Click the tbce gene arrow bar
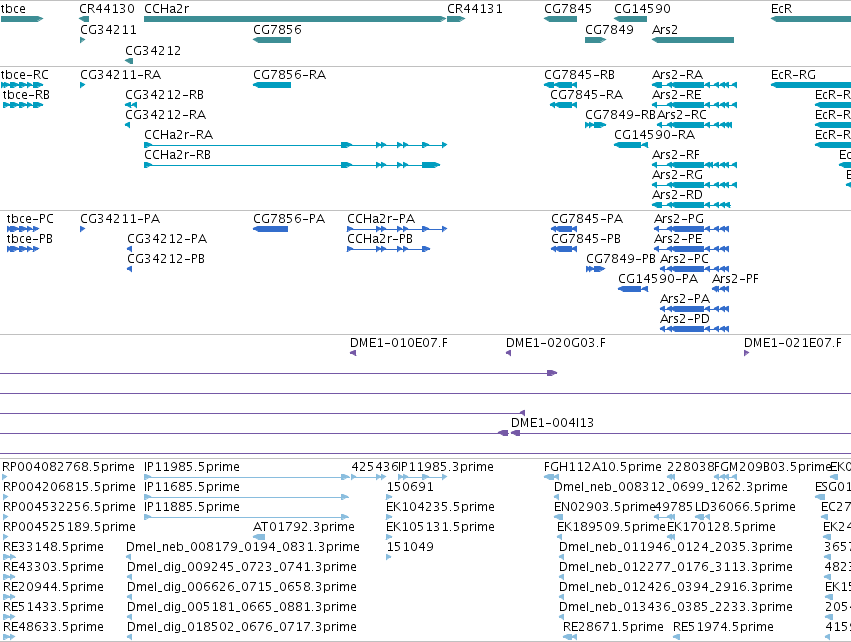This screenshot has width=851, height=642. (x=22, y=19)
